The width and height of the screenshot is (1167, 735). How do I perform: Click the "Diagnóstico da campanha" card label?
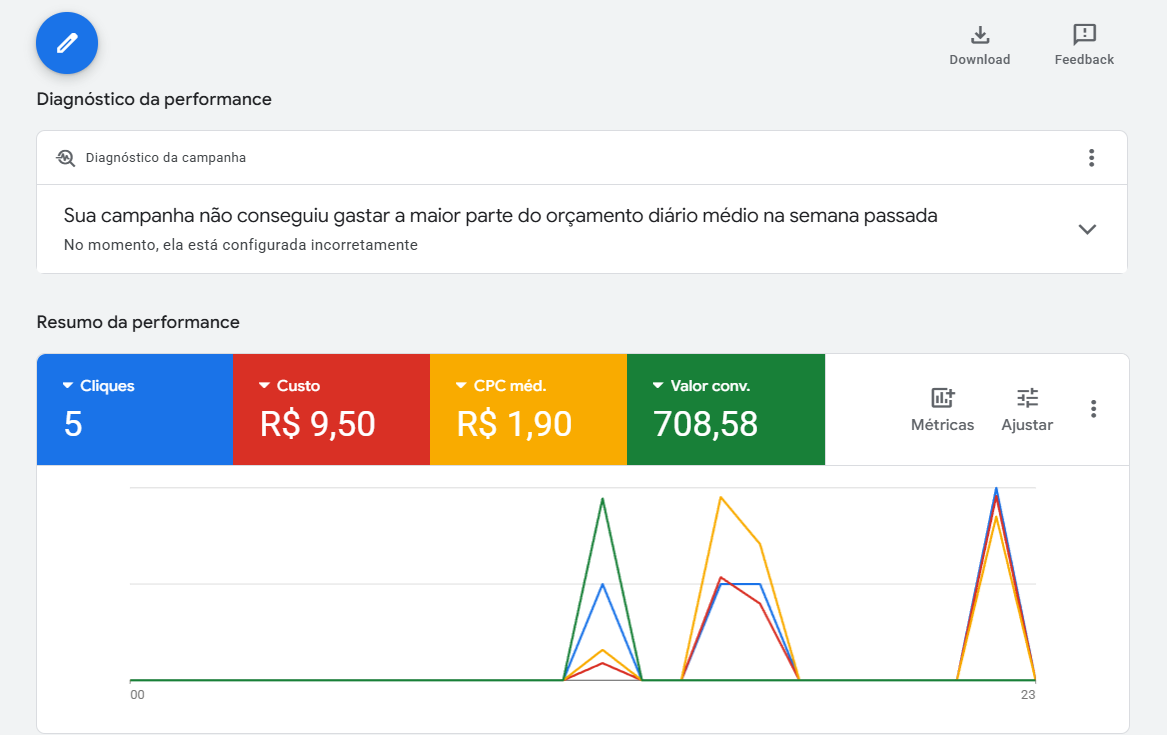point(166,158)
